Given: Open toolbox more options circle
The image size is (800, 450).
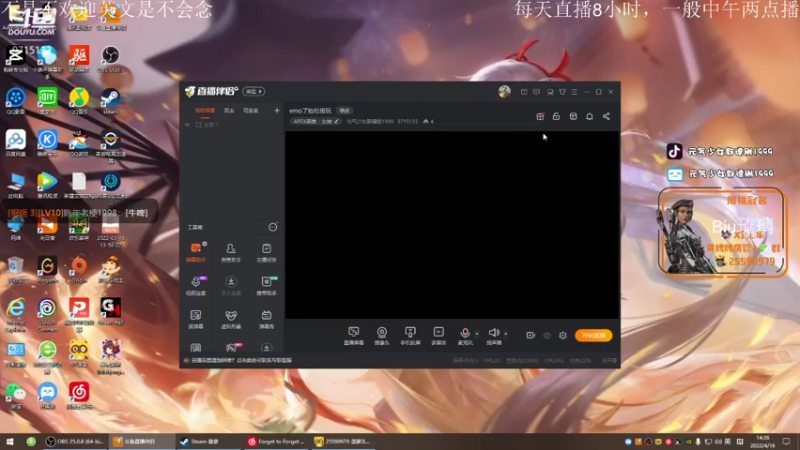Looking at the screenshot, I should [x=273, y=227].
